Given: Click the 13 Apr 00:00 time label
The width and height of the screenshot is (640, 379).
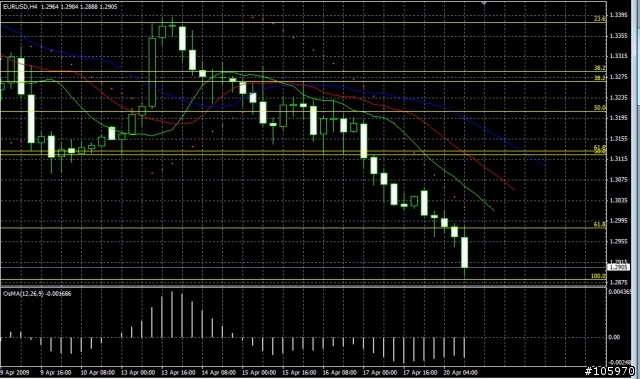Looking at the screenshot, I should point(138,372).
